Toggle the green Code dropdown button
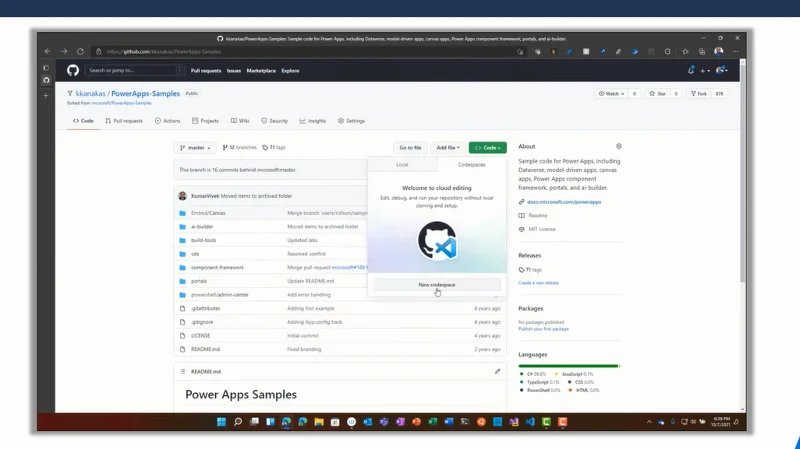800x449 pixels. (x=488, y=147)
